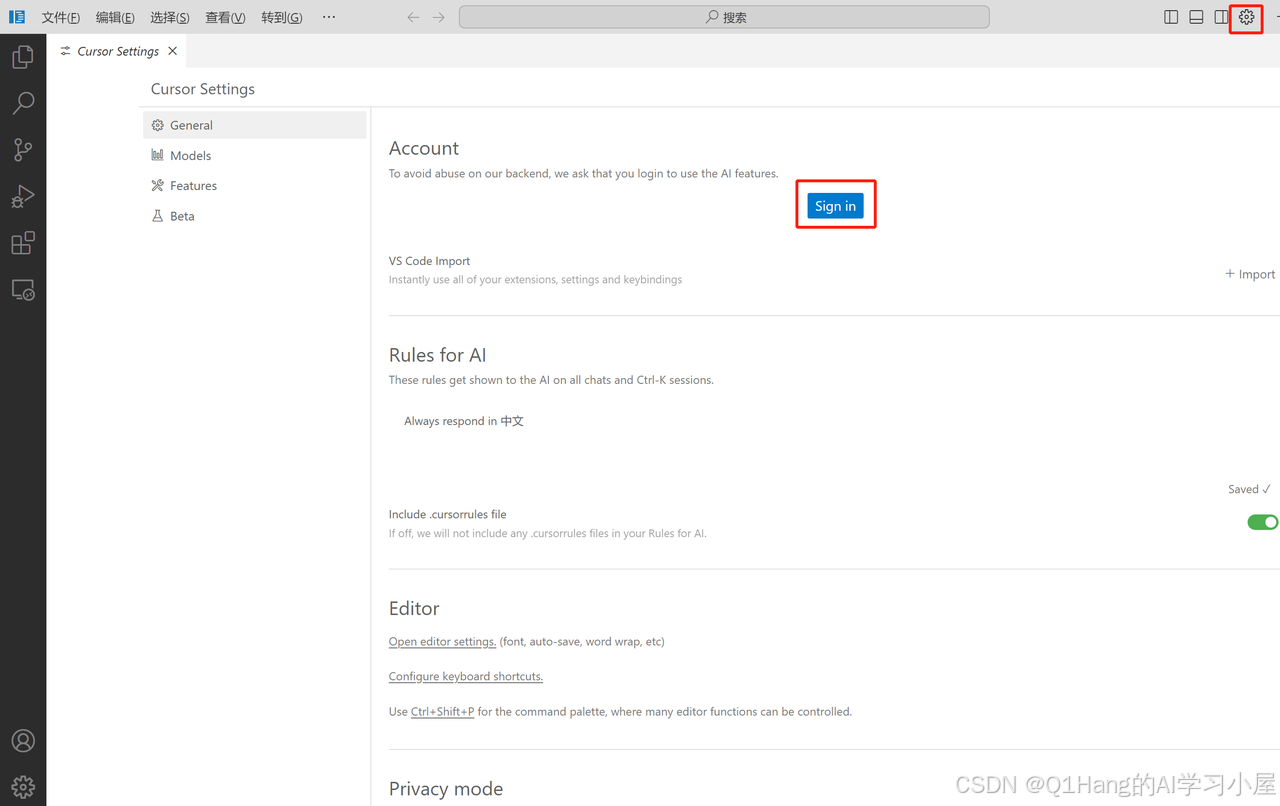Open editor settings link
The width and height of the screenshot is (1280, 806).
pos(442,641)
